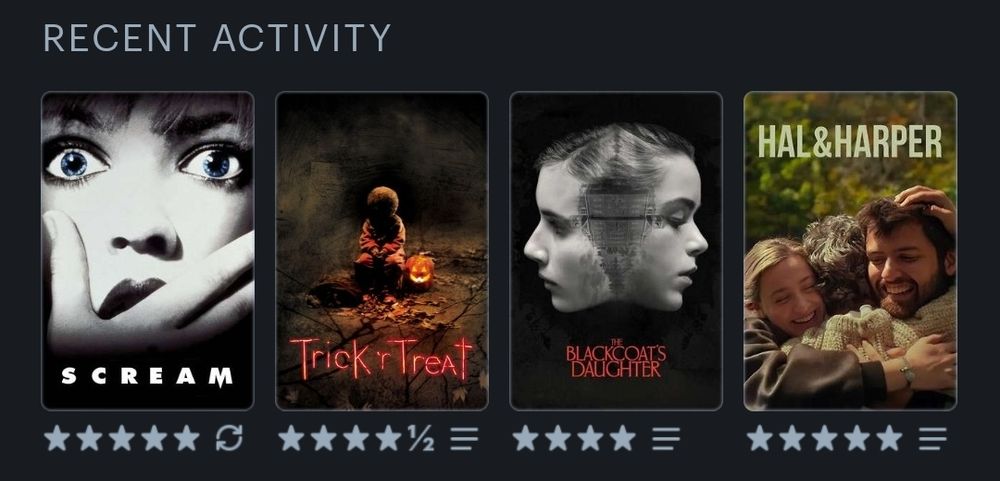Viewport: 1000px width, 481px height.
Task: Click the white SCREAM title text
Action: [x=147, y=376]
